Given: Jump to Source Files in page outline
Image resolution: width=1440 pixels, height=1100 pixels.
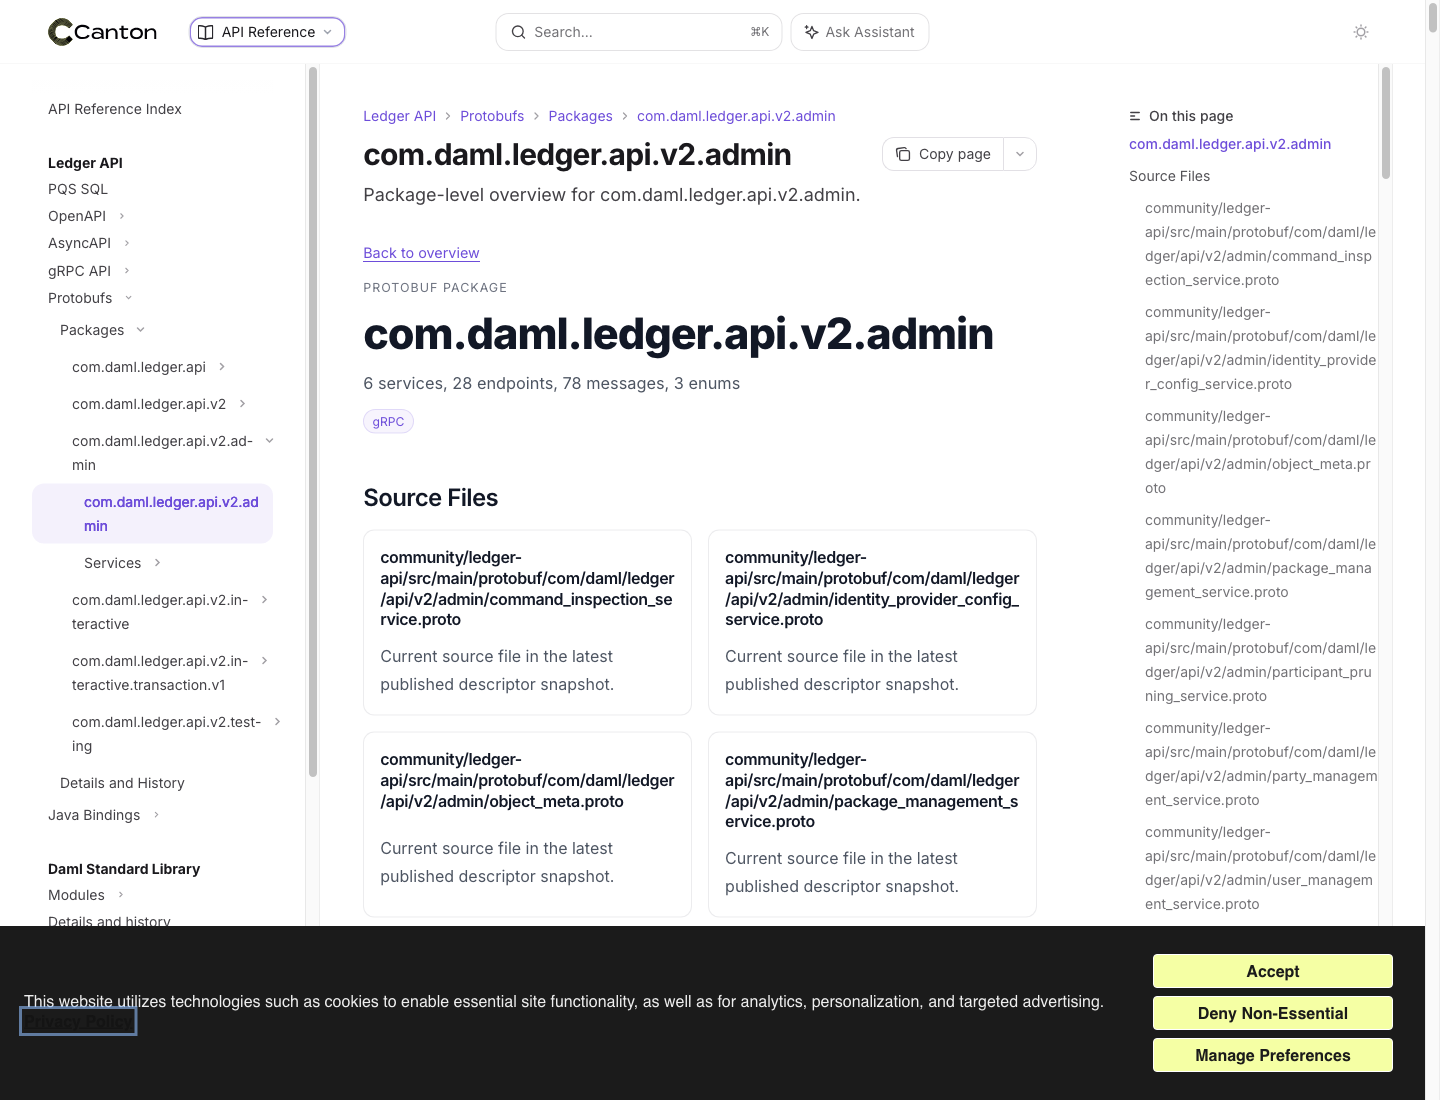Looking at the screenshot, I should click(1169, 176).
